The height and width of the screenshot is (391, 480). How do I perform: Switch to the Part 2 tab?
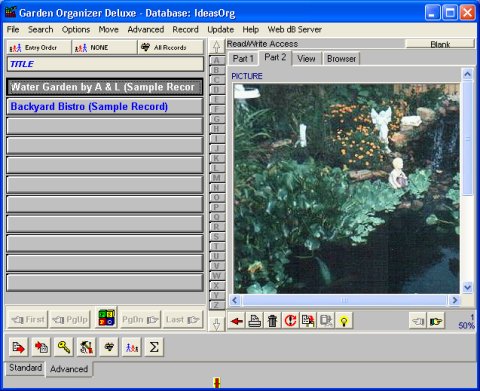point(275,58)
